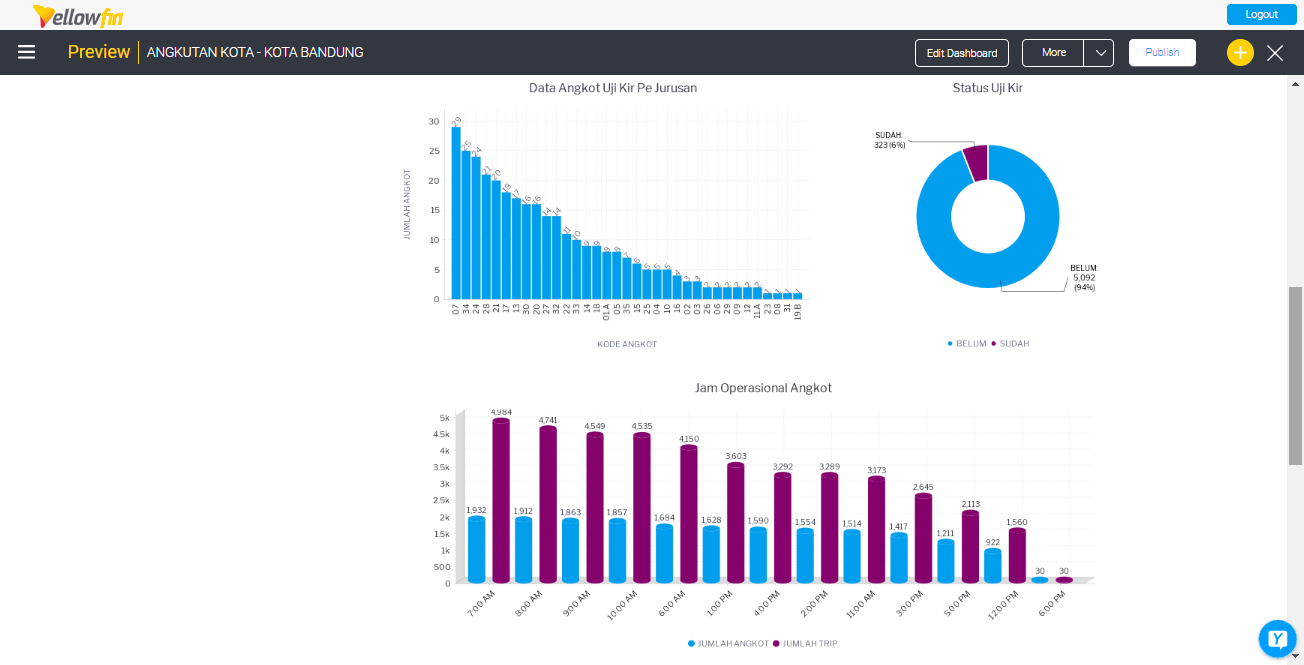Click the vertical scrollbar thumb
This screenshot has width=1304, height=665.
coord(1295,375)
